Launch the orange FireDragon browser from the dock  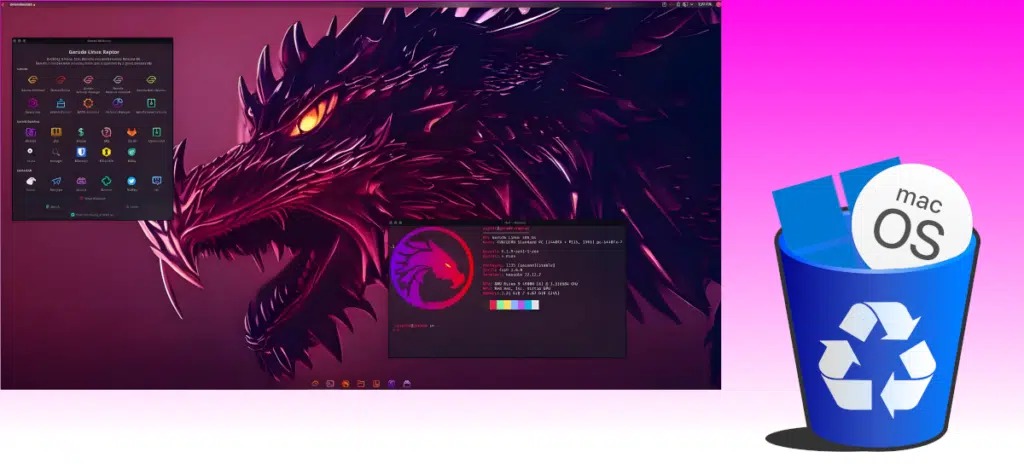345,383
